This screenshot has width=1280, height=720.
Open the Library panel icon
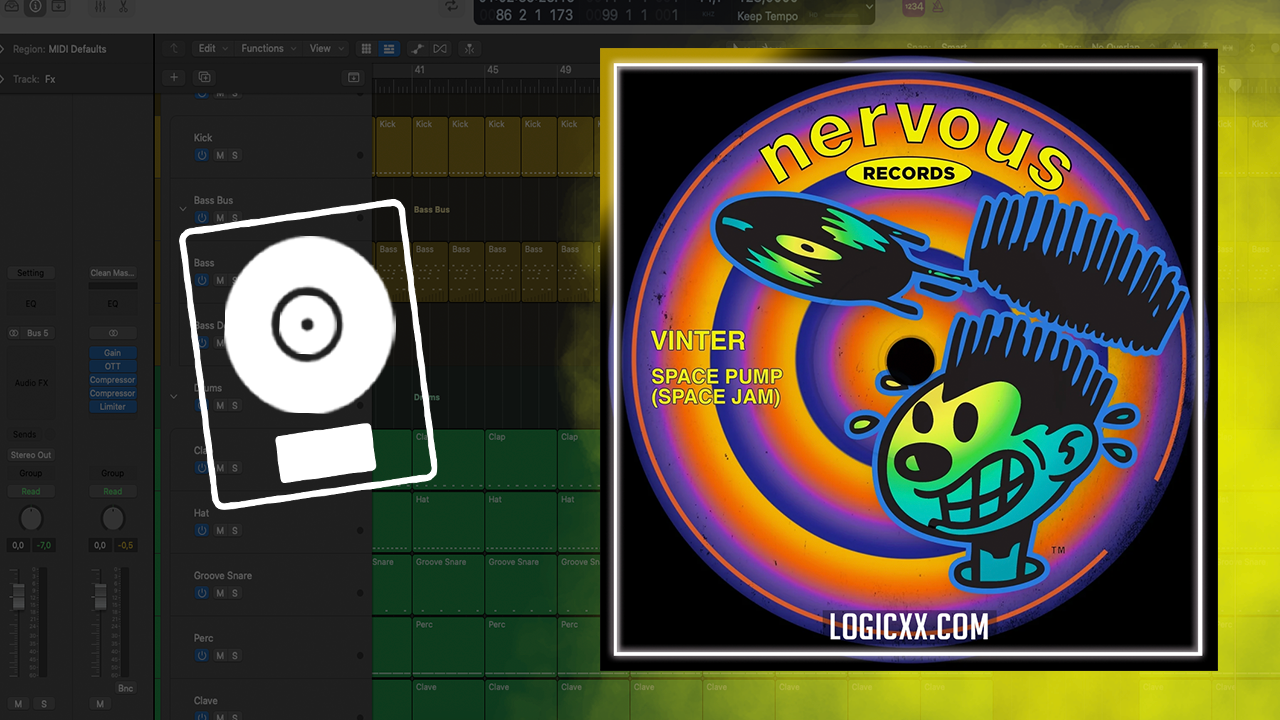coord(11,6)
